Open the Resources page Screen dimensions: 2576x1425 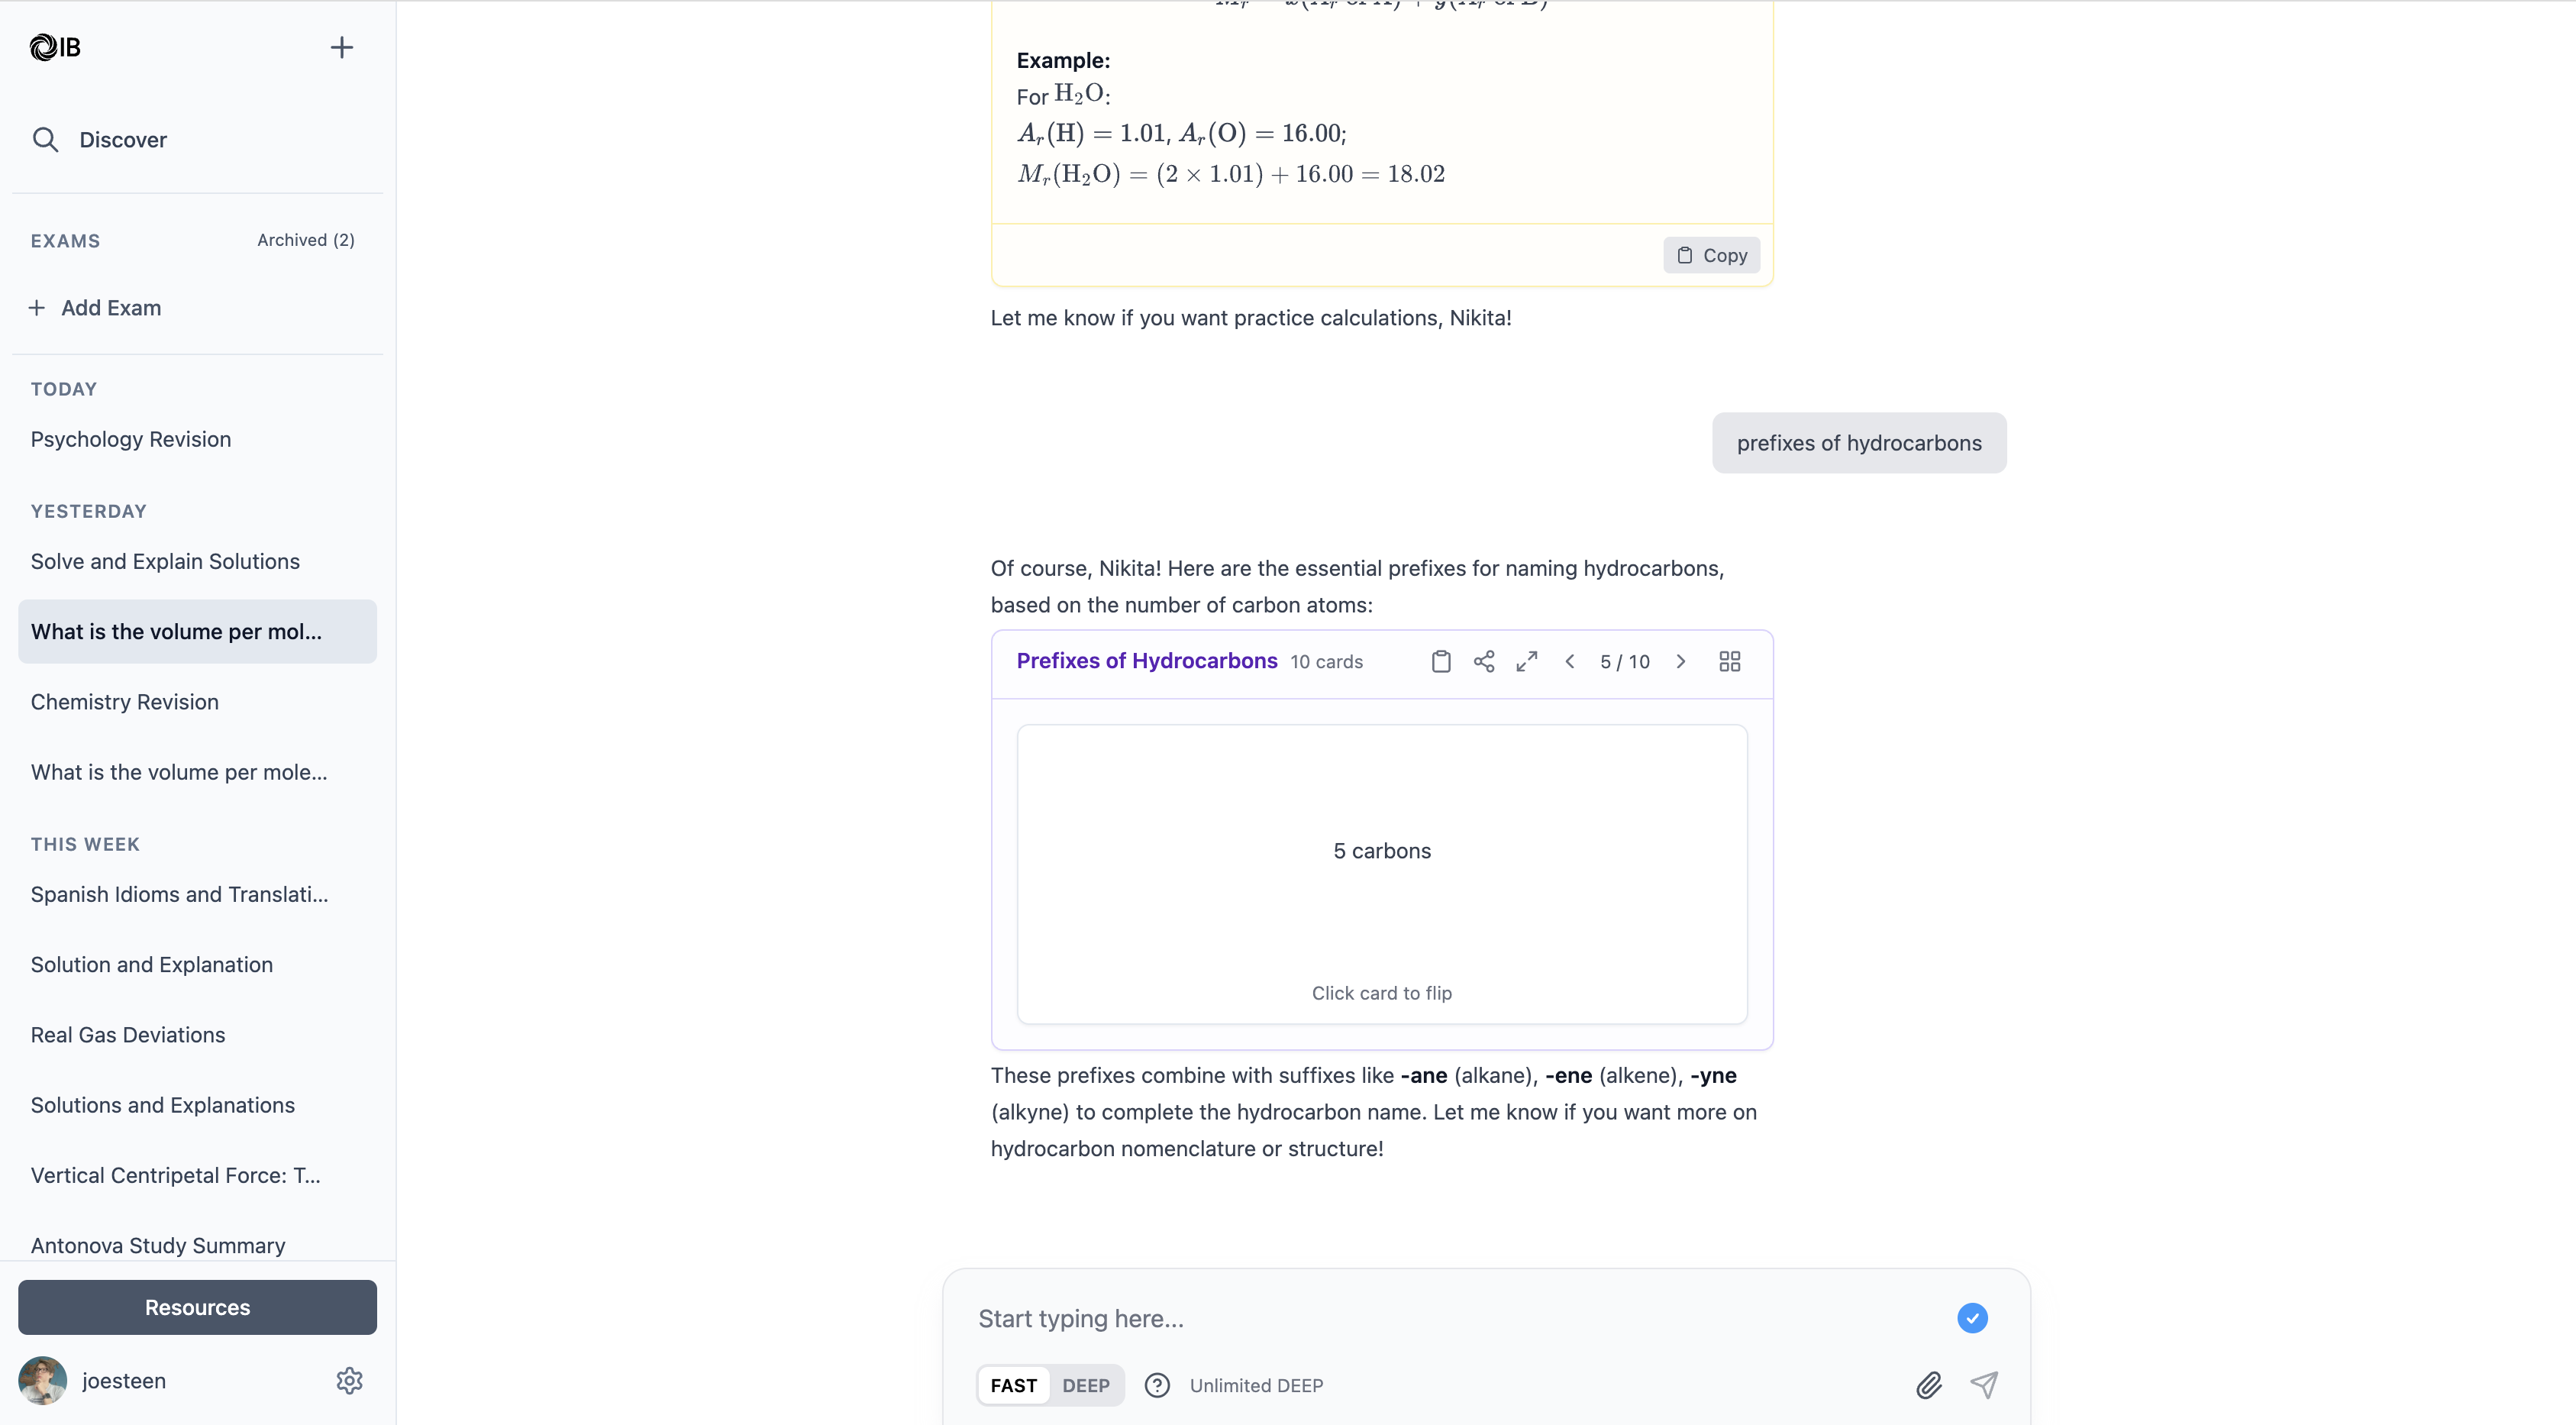[x=196, y=1307]
